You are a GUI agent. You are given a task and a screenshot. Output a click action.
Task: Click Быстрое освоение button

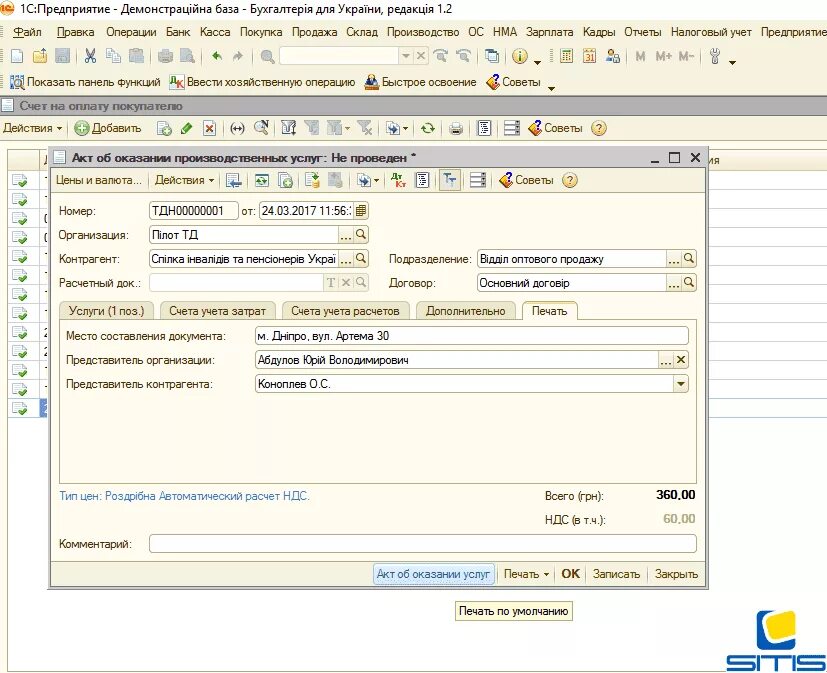[x=420, y=82]
